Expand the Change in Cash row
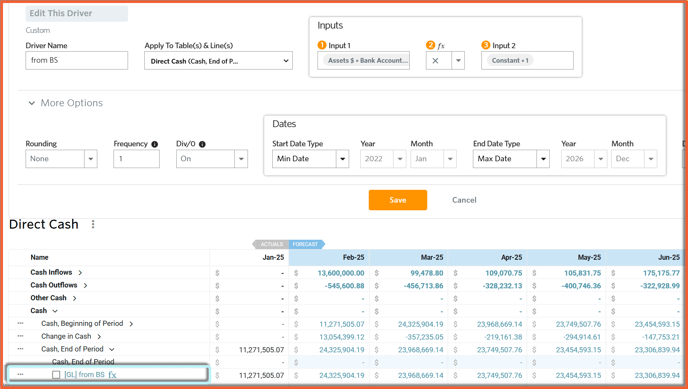This screenshot has height=389, width=688. pos(99,336)
